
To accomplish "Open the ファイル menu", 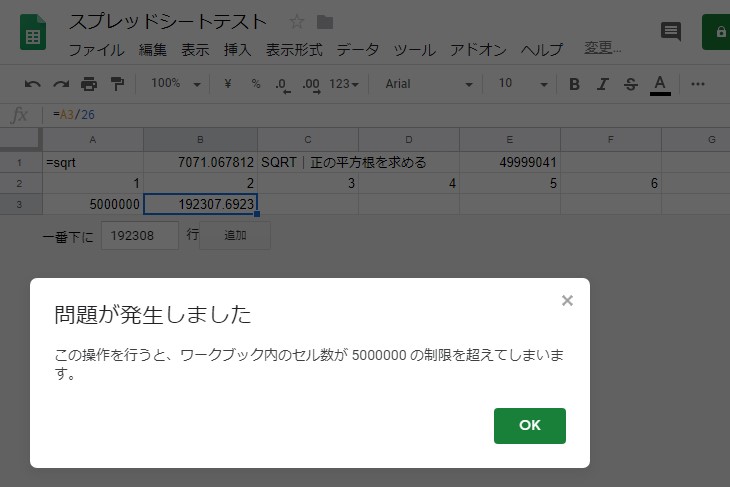I will point(96,49).
